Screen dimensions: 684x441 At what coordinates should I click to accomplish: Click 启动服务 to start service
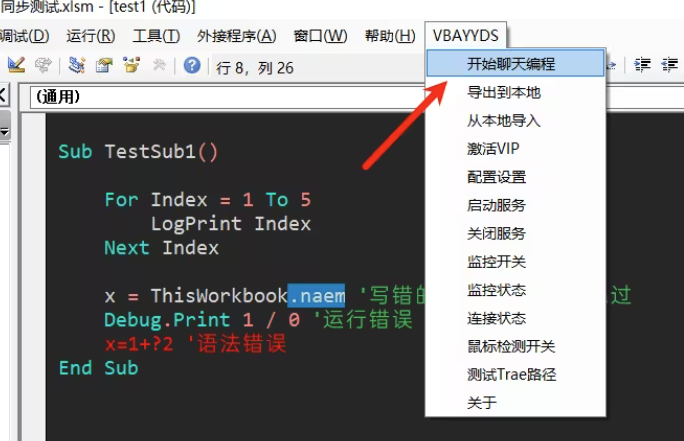(x=516, y=205)
